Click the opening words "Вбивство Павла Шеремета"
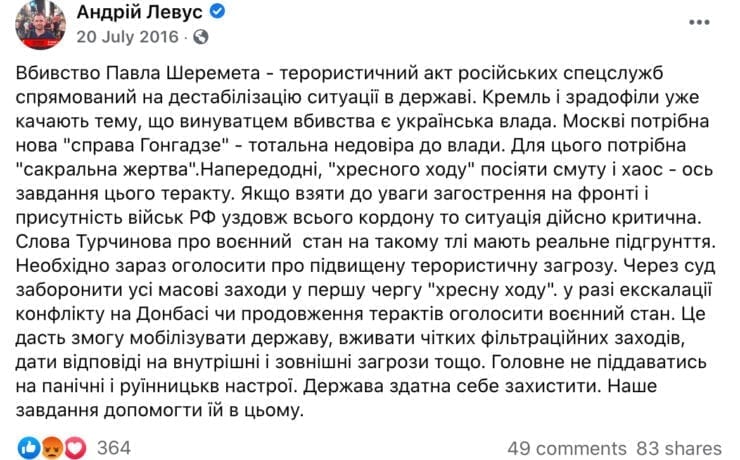740x460 pixels. (138, 73)
